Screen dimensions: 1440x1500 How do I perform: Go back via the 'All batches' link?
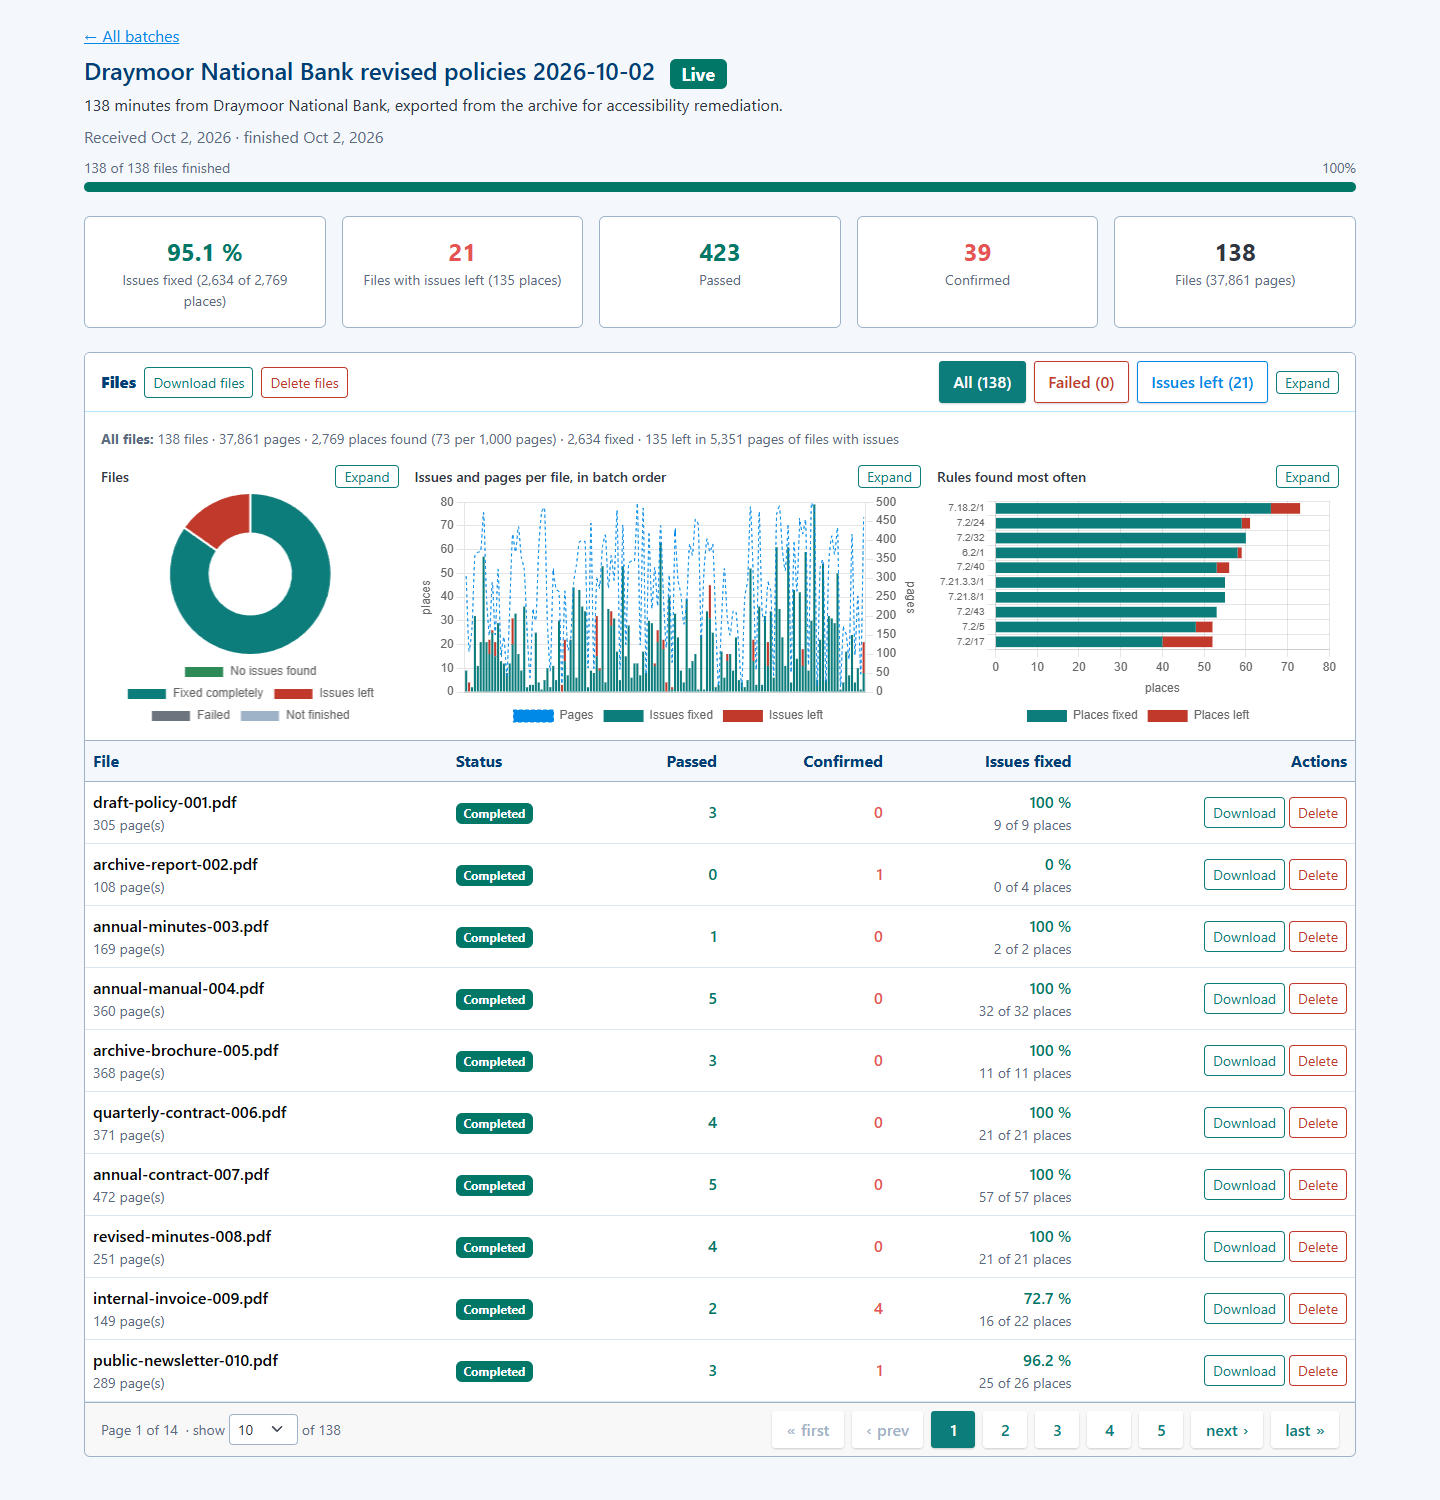point(132,37)
